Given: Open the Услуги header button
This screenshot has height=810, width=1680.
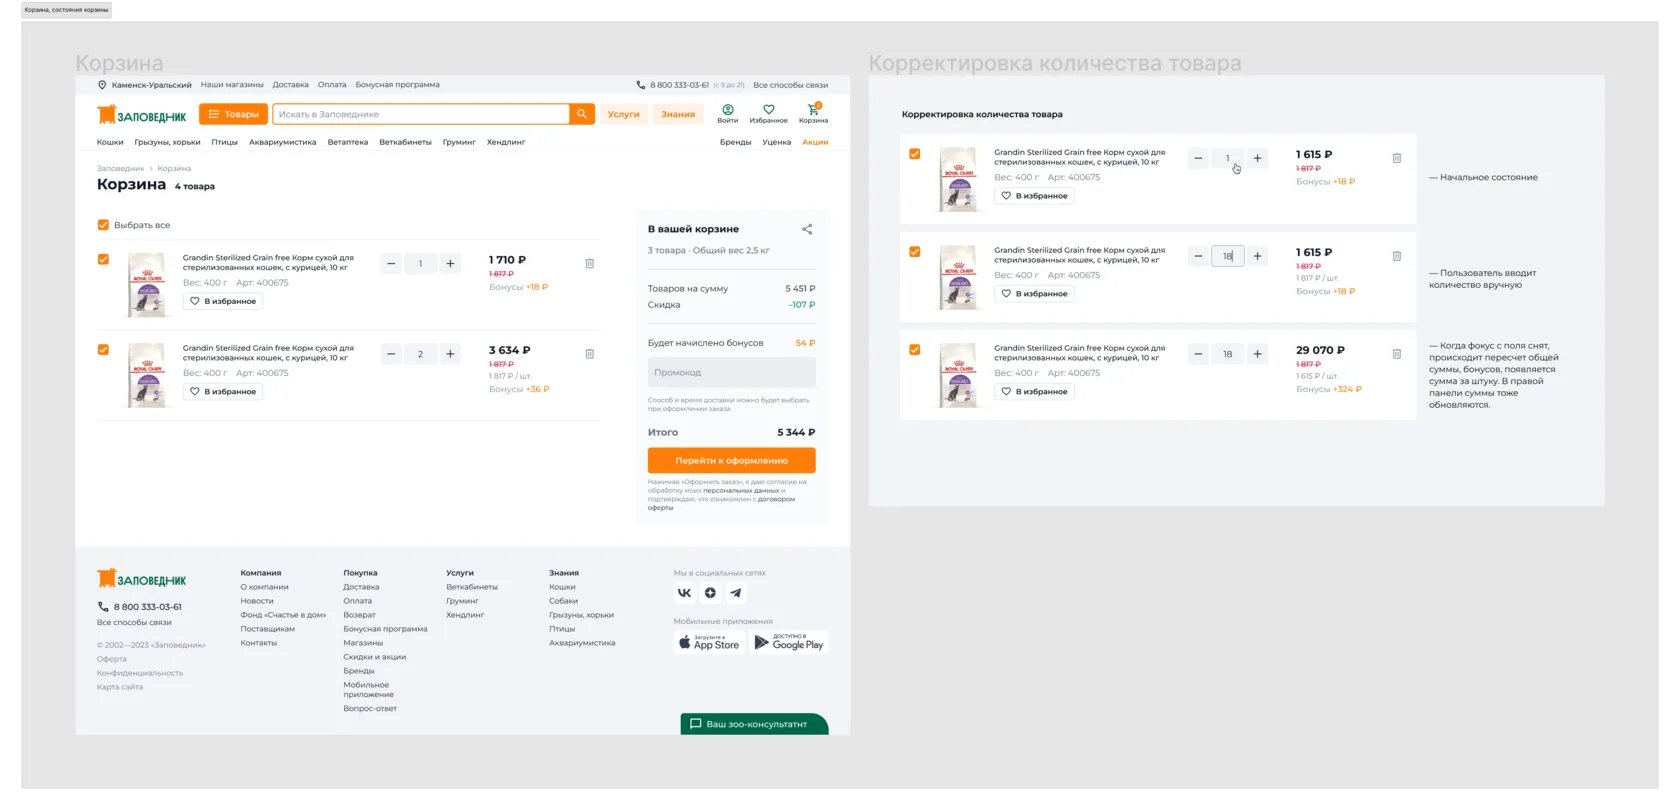Looking at the screenshot, I should click(623, 114).
